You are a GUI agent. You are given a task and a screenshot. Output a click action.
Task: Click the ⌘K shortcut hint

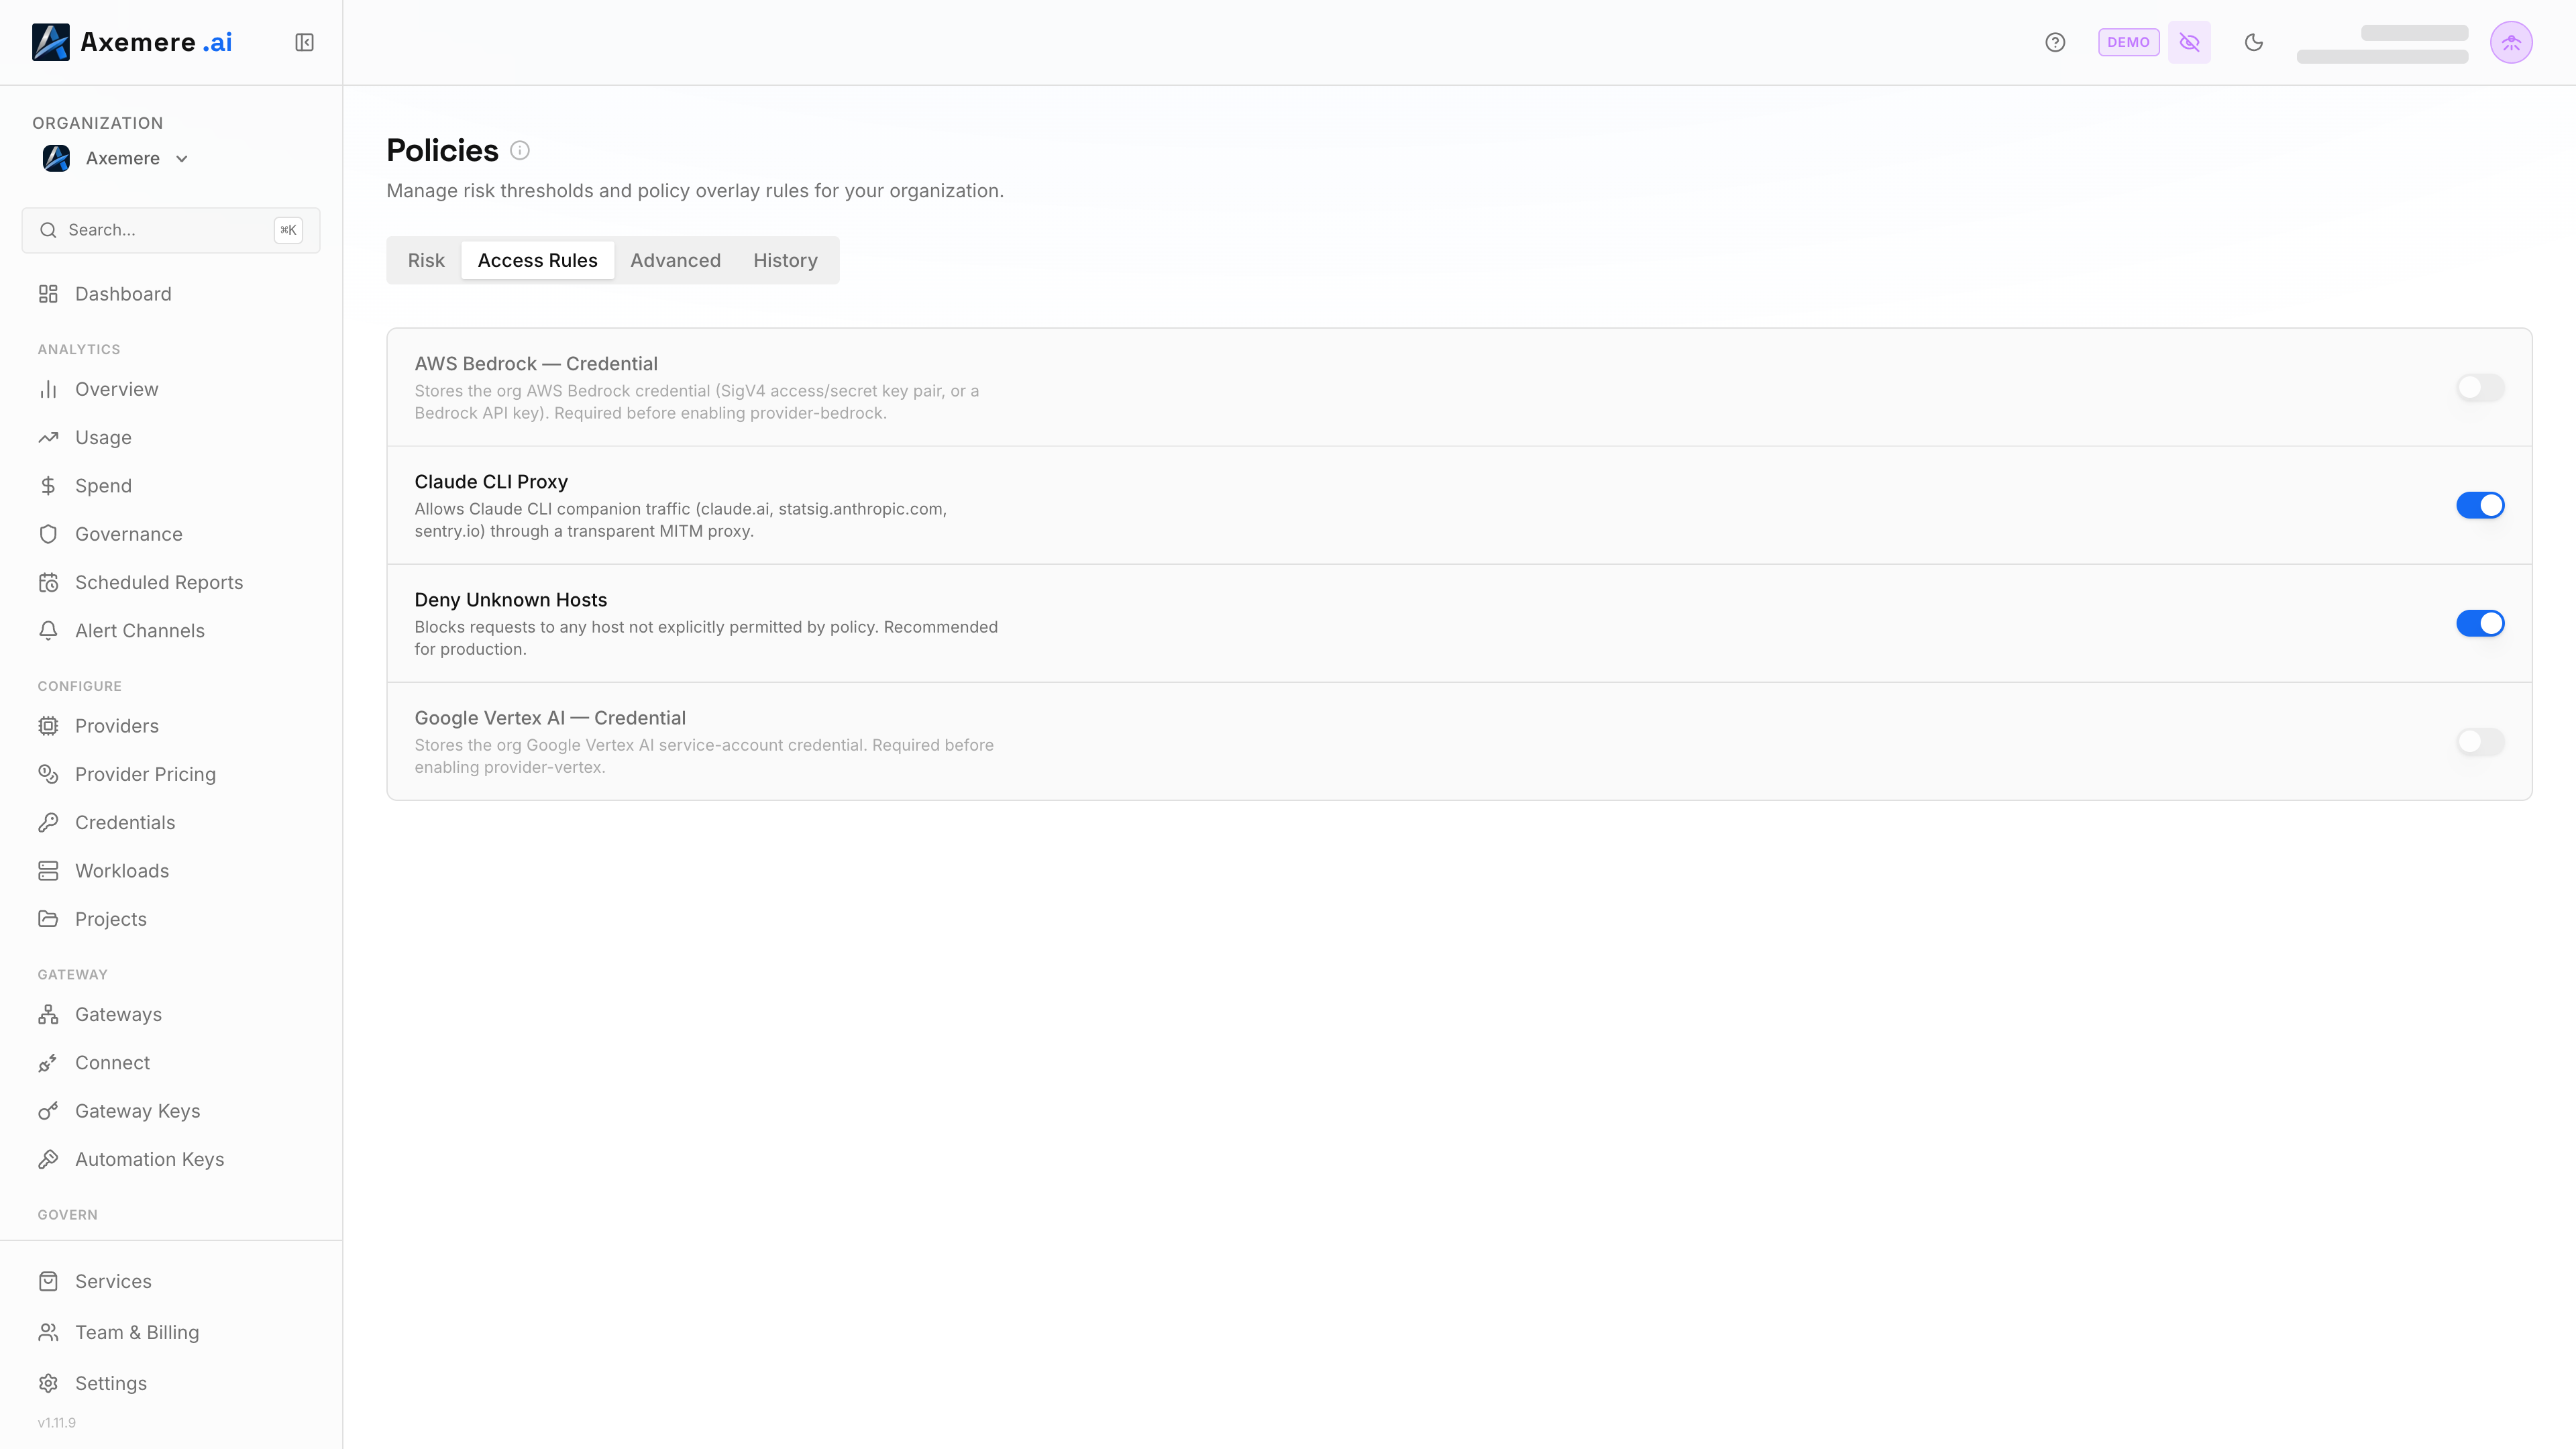pos(288,230)
